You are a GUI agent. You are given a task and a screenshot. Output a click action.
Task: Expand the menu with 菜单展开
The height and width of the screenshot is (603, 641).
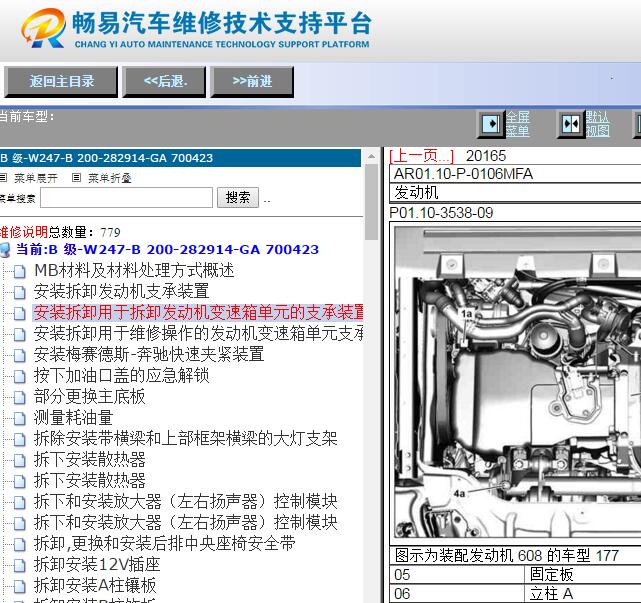click(36, 178)
